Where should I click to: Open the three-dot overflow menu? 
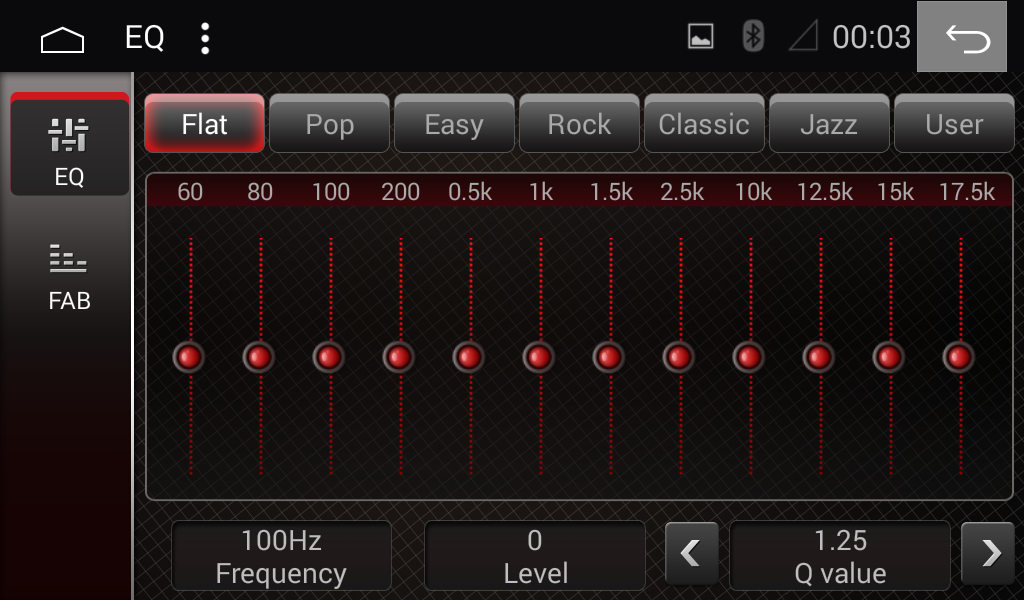tap(205, 39)
